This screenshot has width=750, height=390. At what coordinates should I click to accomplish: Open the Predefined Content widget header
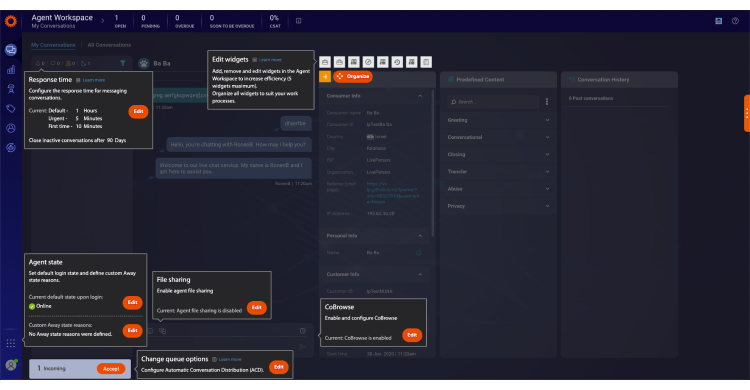point(498,80)
